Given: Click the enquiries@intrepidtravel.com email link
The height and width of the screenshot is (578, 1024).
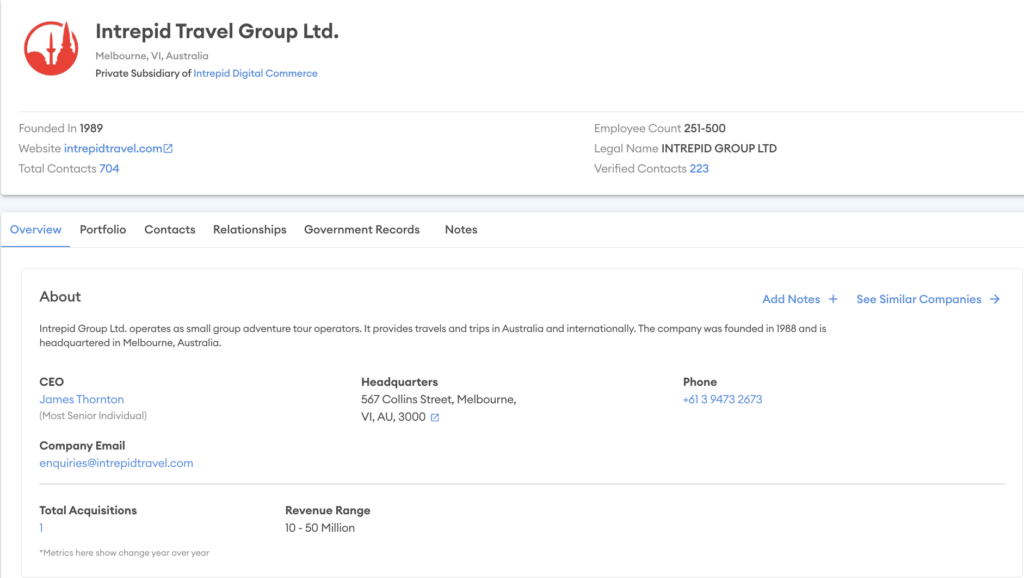Looking at the screenshot, I should pyautogui.click(x=116, y=463).
